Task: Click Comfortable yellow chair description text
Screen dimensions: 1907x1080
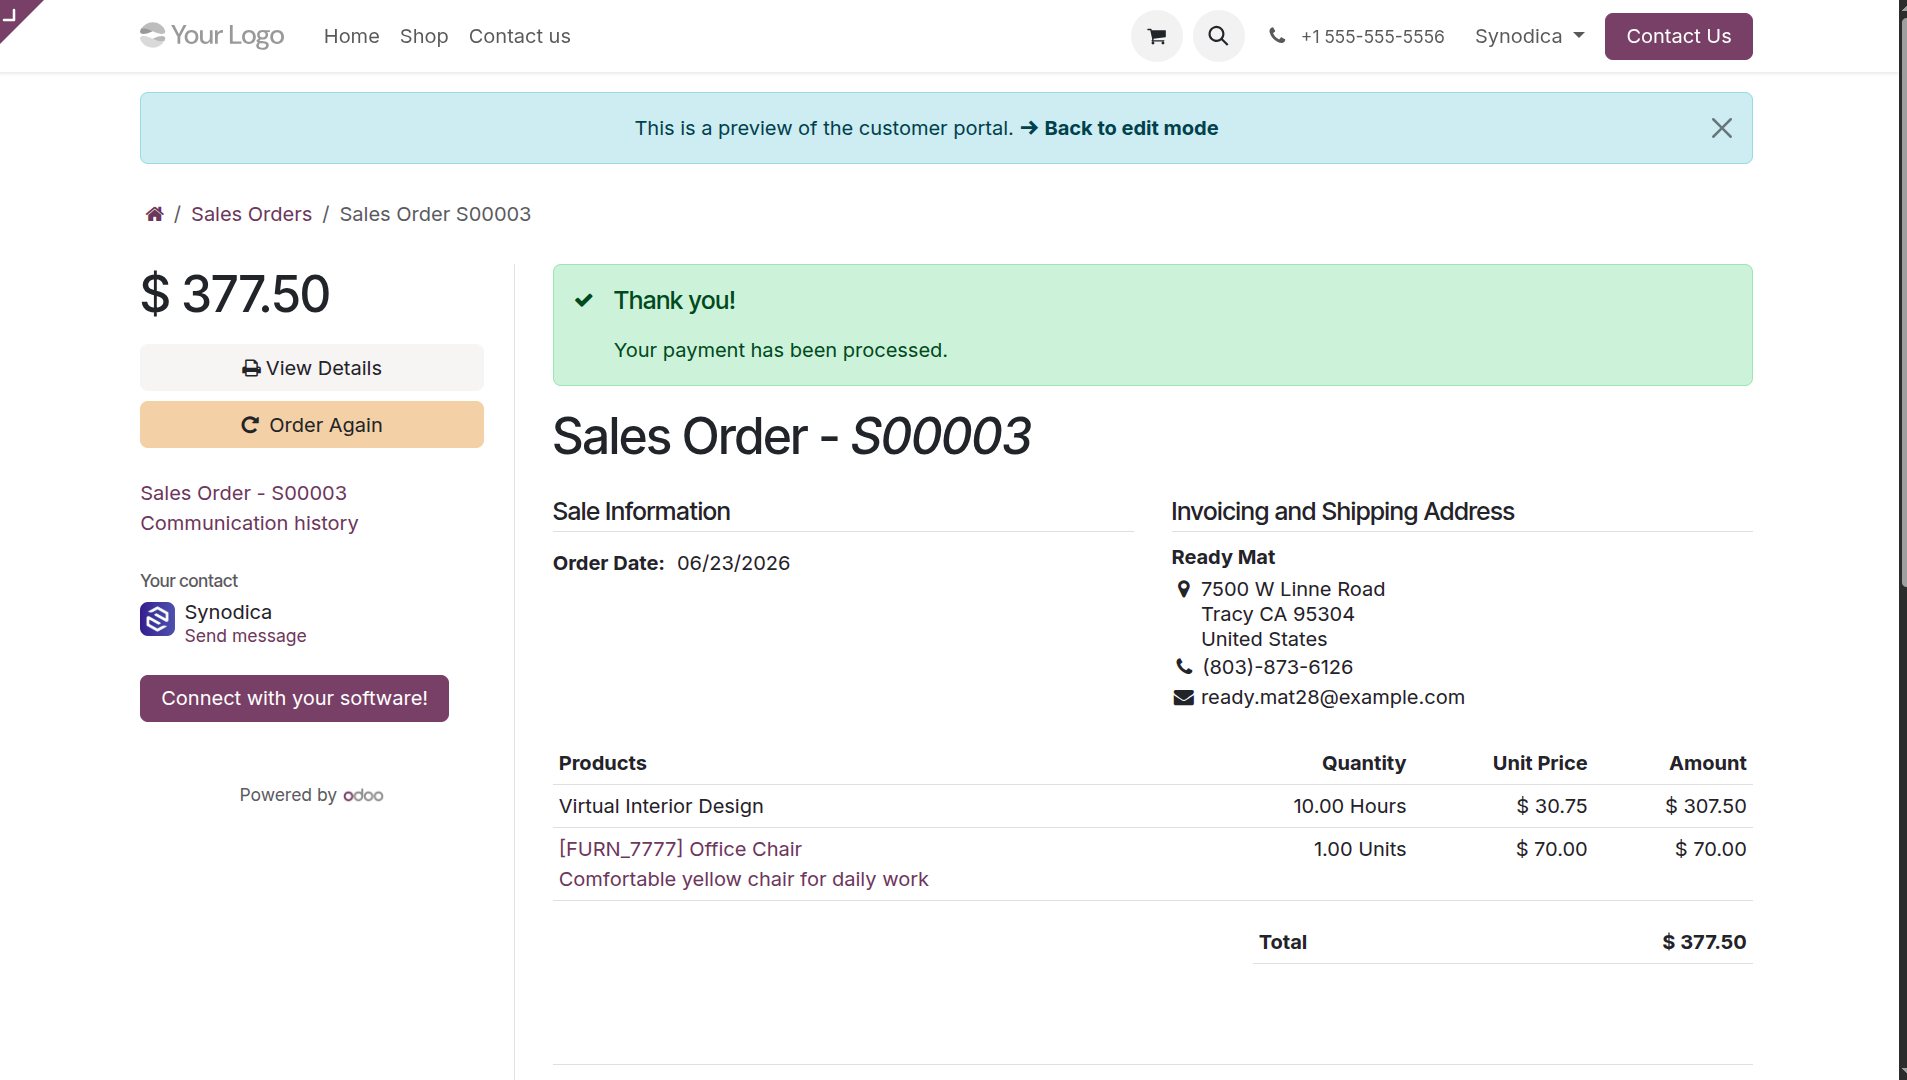Action: tap(743, 879)
